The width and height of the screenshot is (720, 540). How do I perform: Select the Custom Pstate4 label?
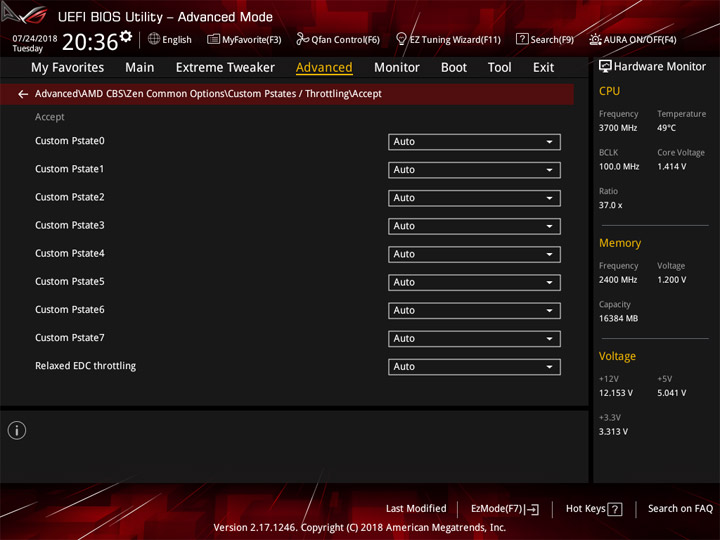[70, 253]
